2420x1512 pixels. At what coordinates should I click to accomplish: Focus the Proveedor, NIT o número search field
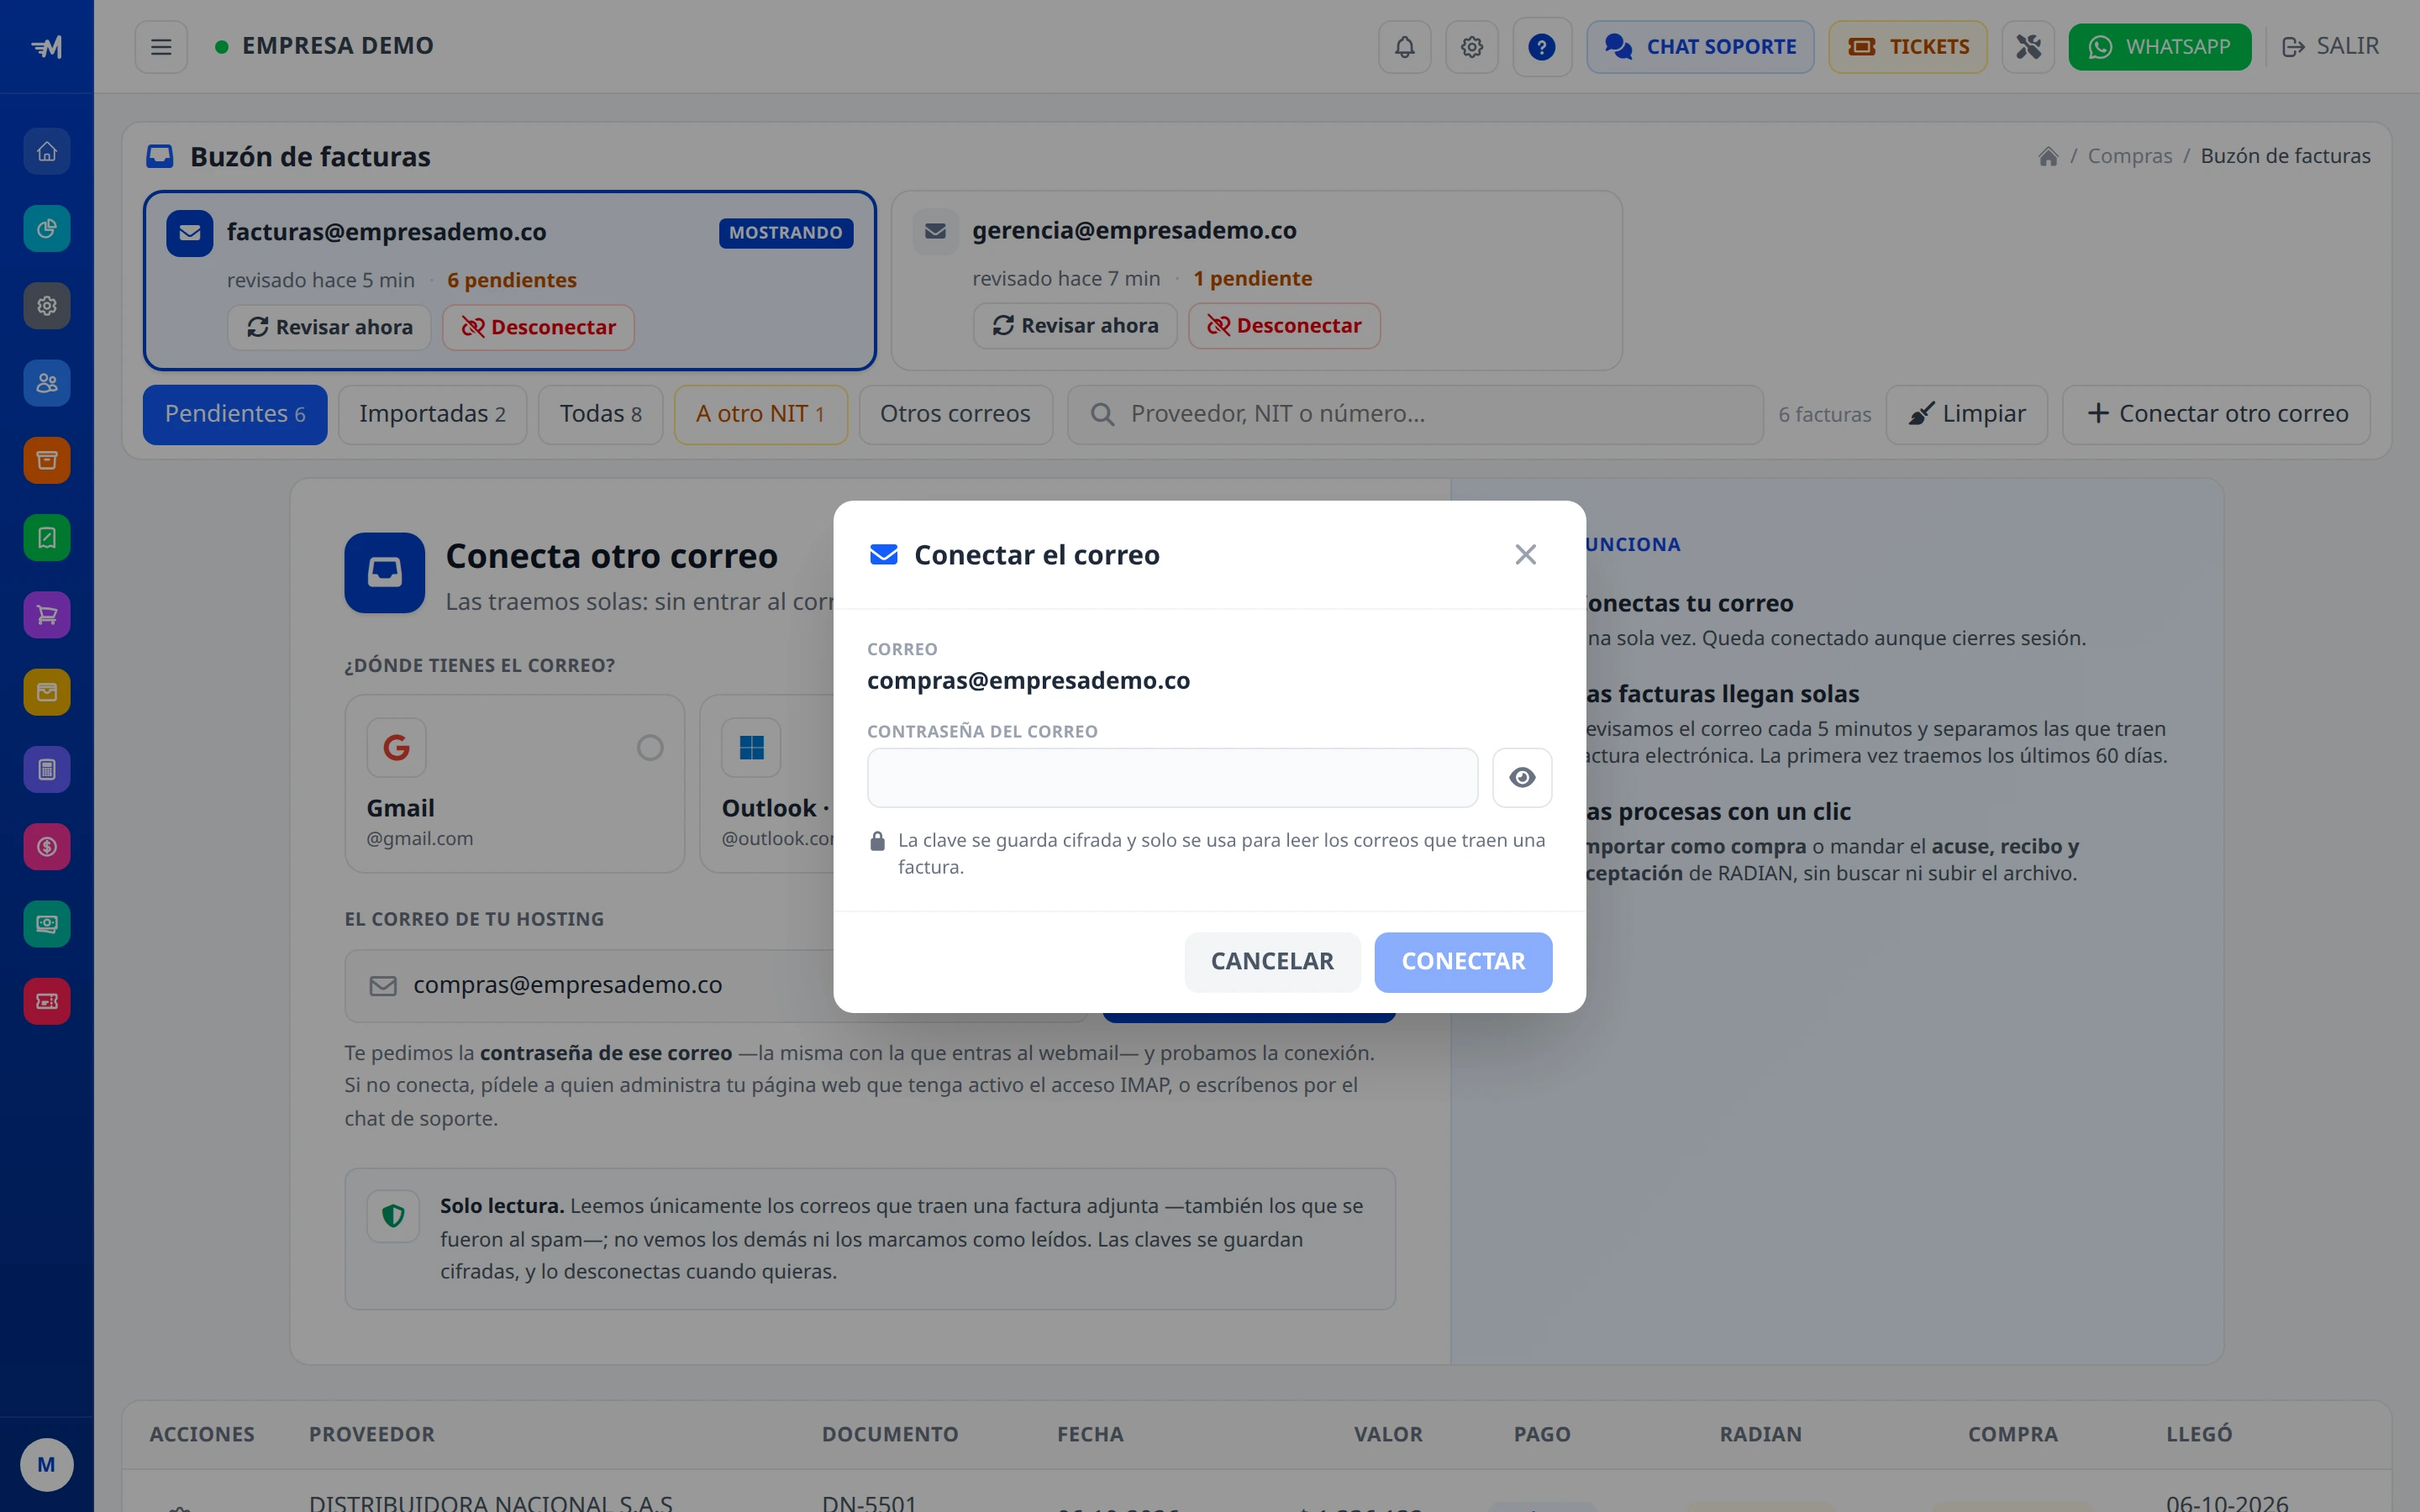tap(1415, 414)
